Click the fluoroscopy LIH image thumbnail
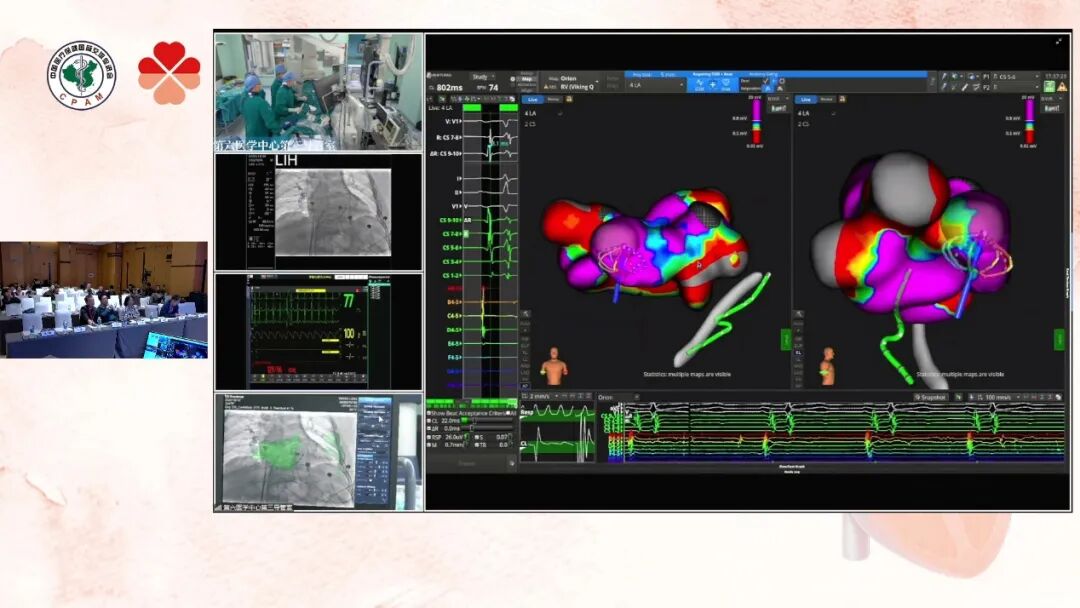This screenshot has width=1080, height=608. tap(332, 213)
